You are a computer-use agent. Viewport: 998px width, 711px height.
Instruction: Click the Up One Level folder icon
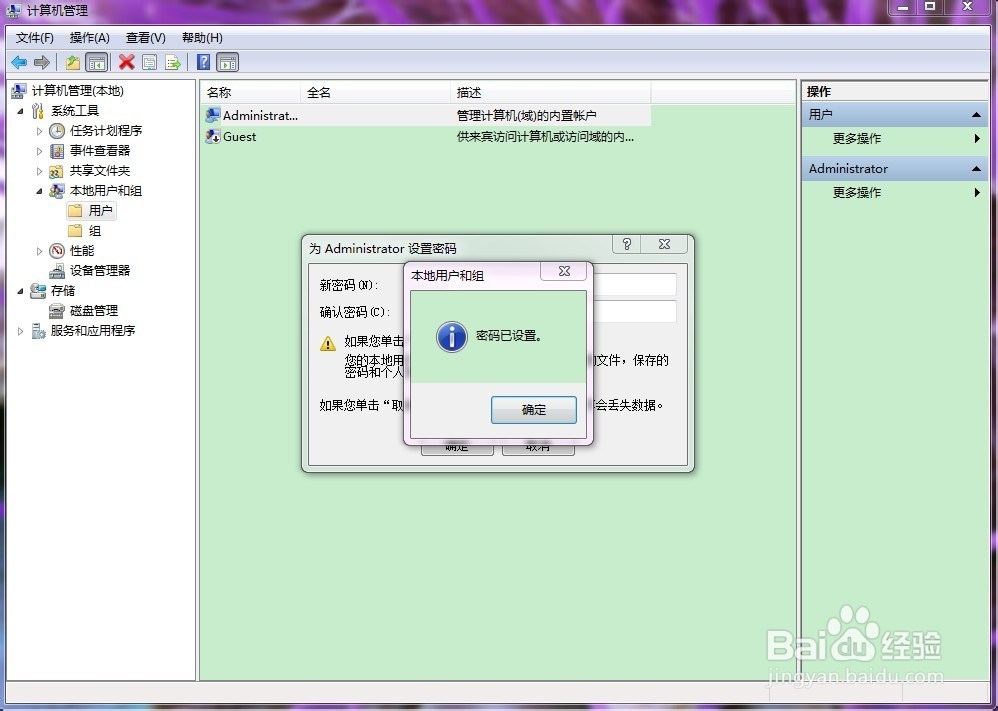[73, 62]
